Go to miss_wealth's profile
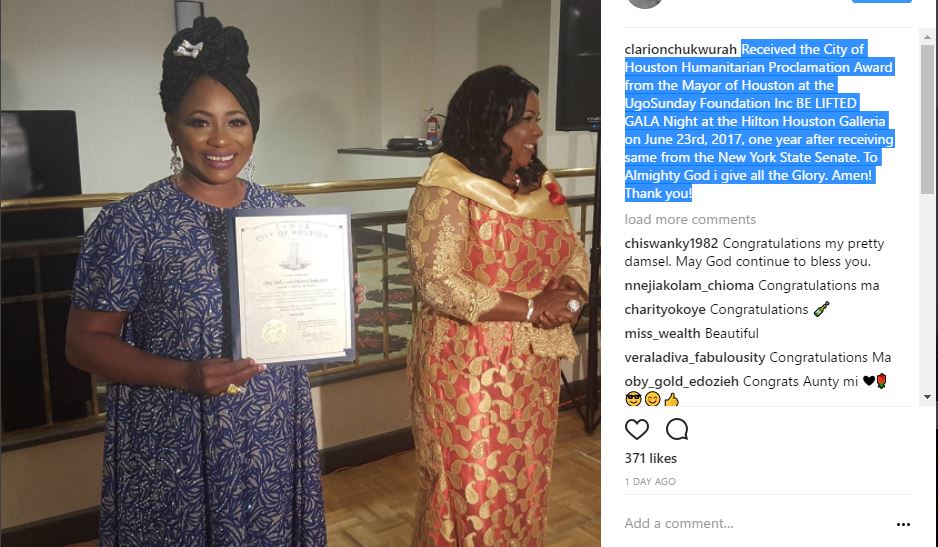The image size is (938, 547). click(x=662, y=333)
